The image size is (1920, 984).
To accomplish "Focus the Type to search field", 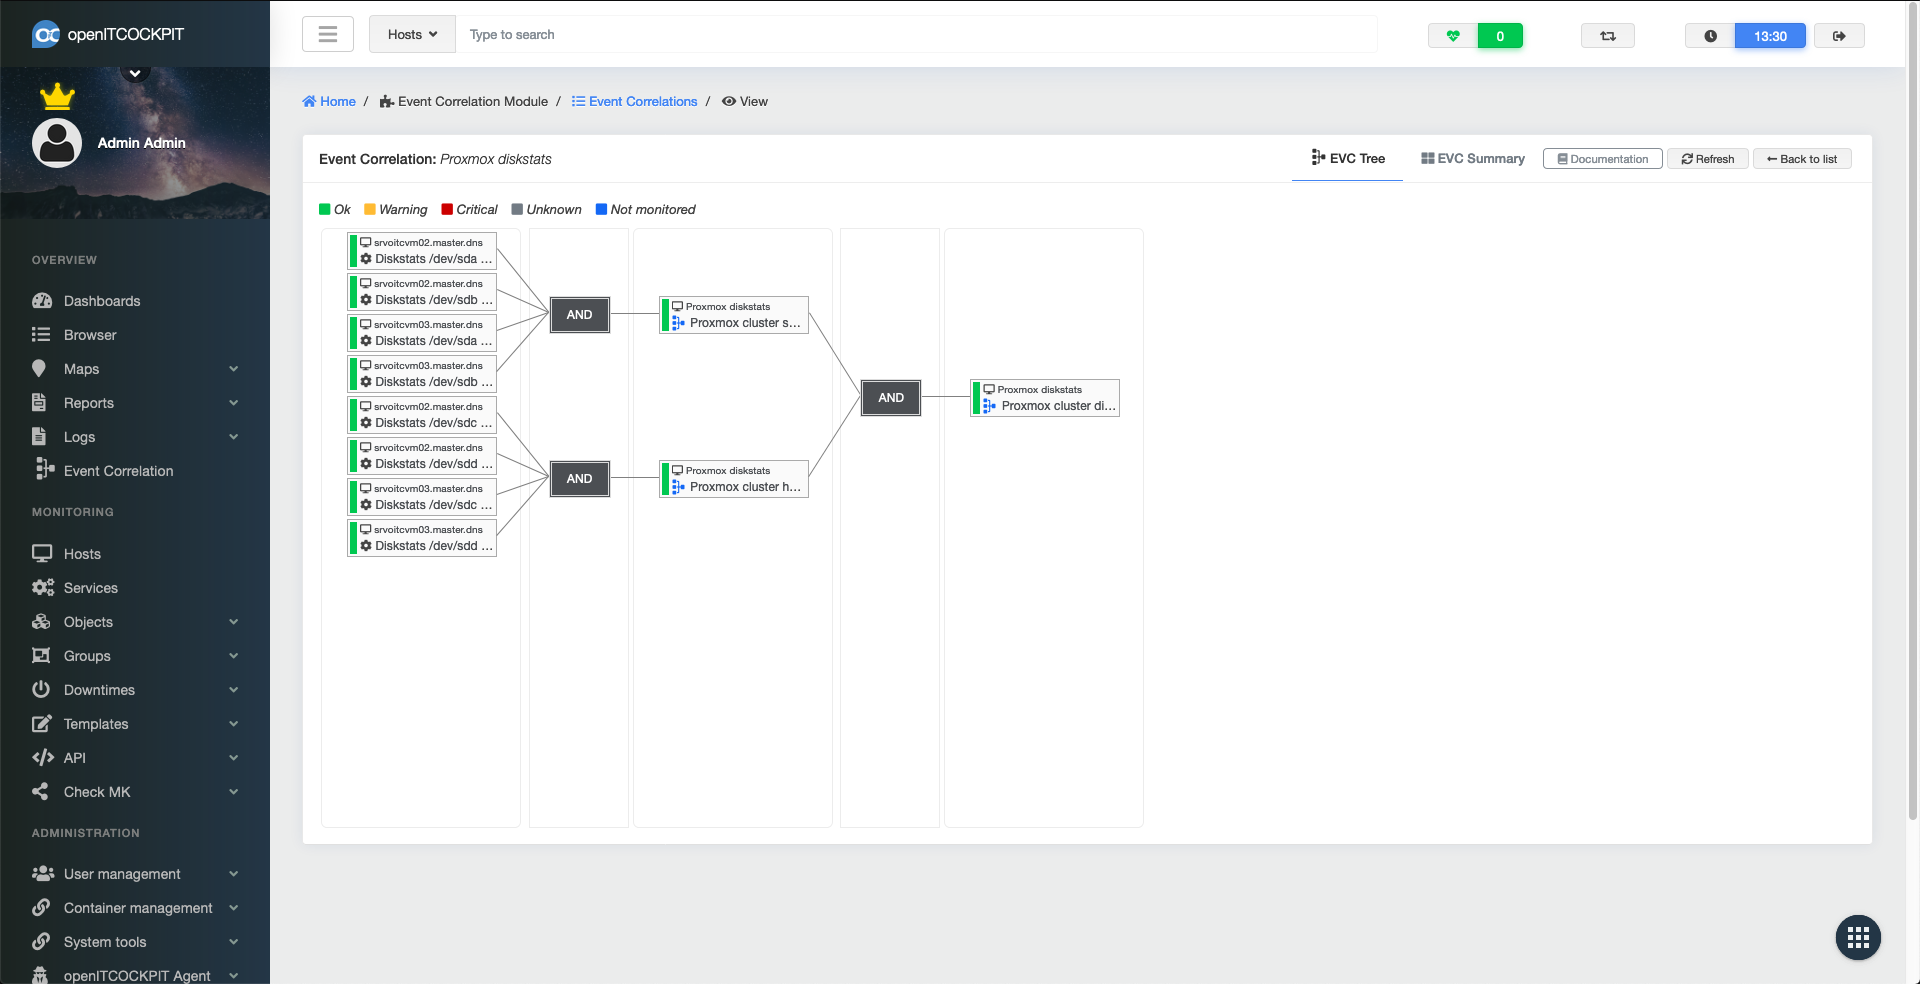I will pyautogui.click(x=916, y=34).
